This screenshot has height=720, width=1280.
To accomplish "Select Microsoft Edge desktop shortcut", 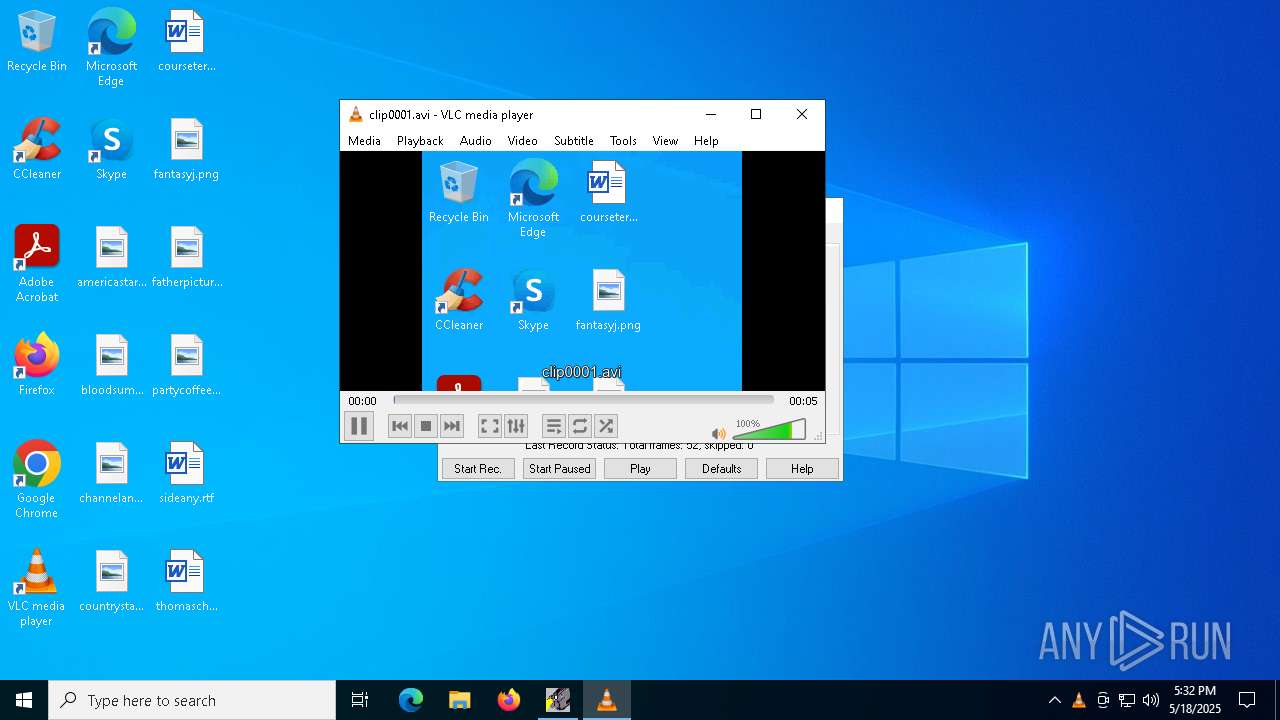I will [x=111, y=47].
